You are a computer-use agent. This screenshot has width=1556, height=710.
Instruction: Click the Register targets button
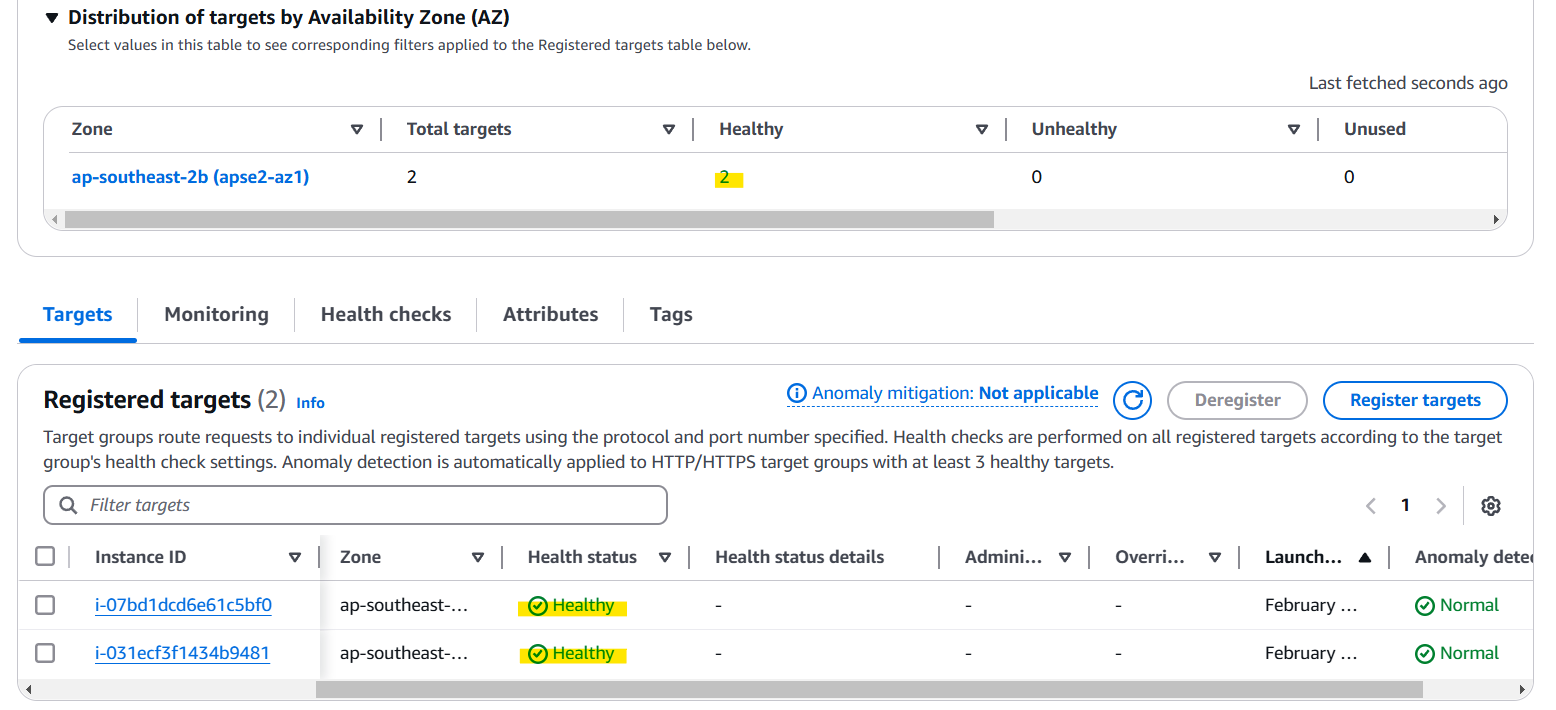(x=1414, y=400)
